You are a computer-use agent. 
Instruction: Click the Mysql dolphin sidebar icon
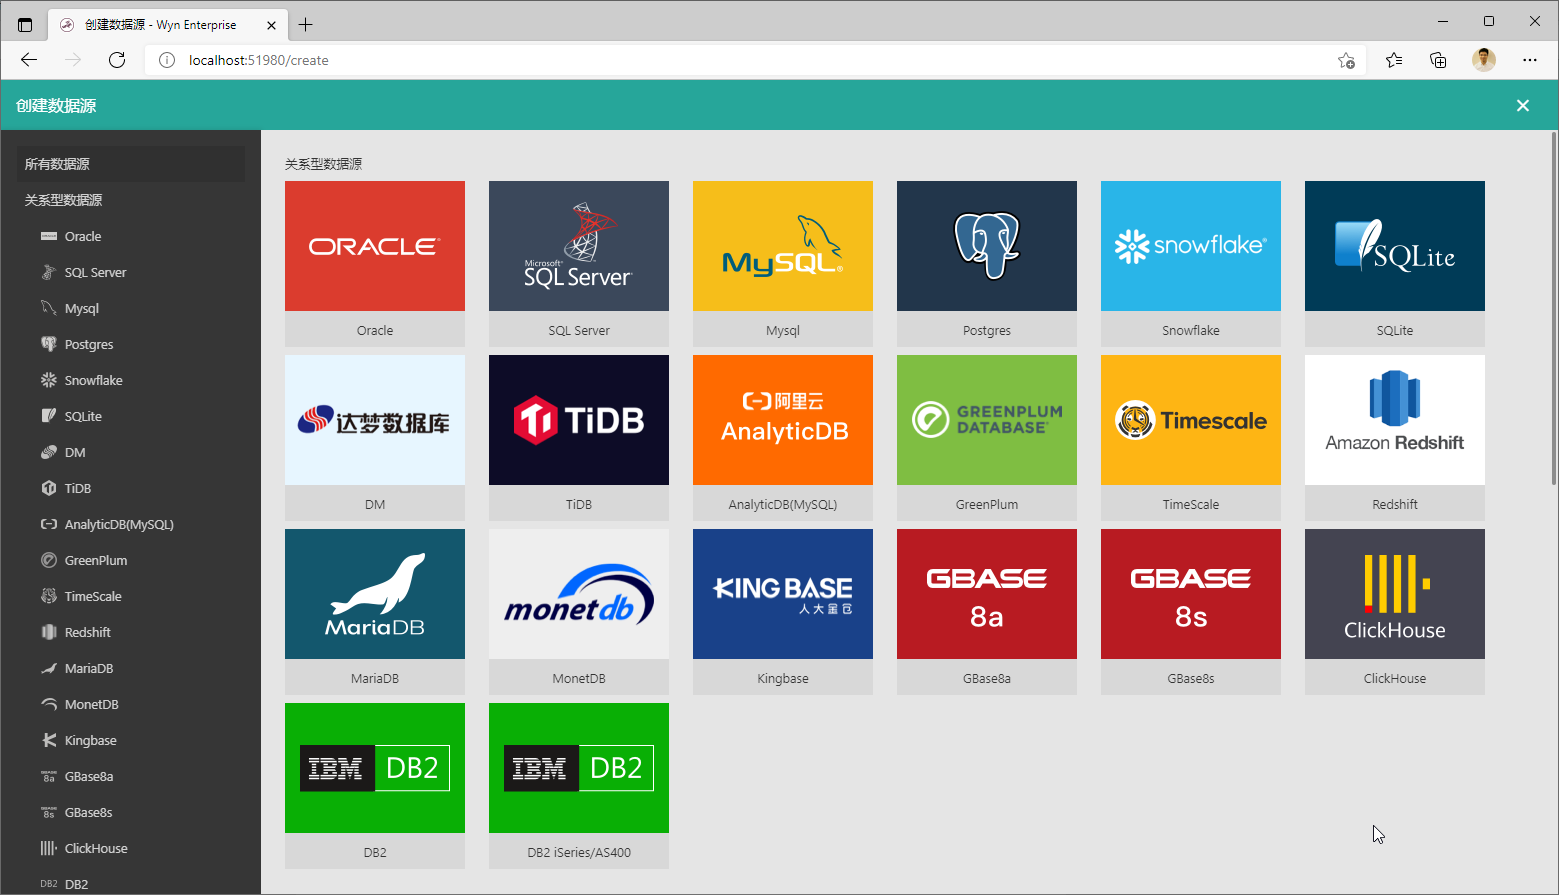[x=49, y=308]
